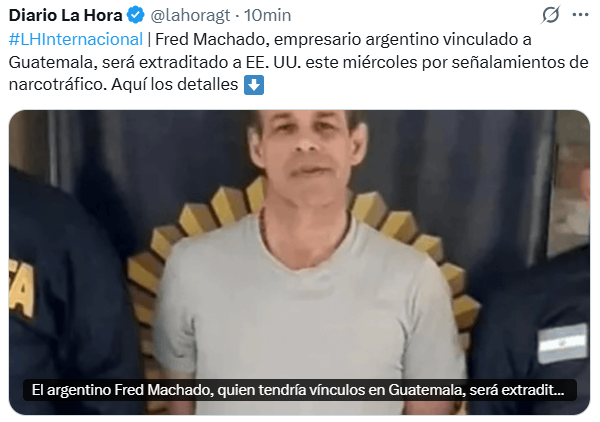
Task: Click the man's beaded necklace
Action: [305, 234]
